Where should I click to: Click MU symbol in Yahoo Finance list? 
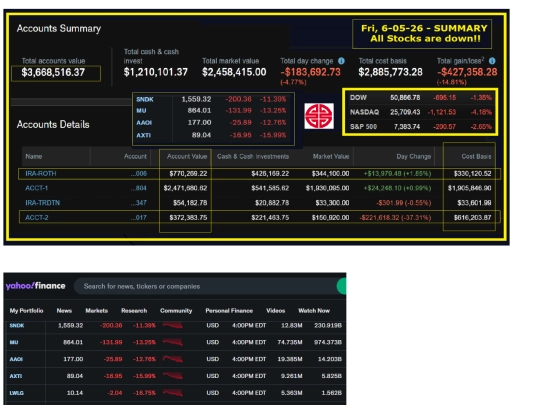pos(14,342)
